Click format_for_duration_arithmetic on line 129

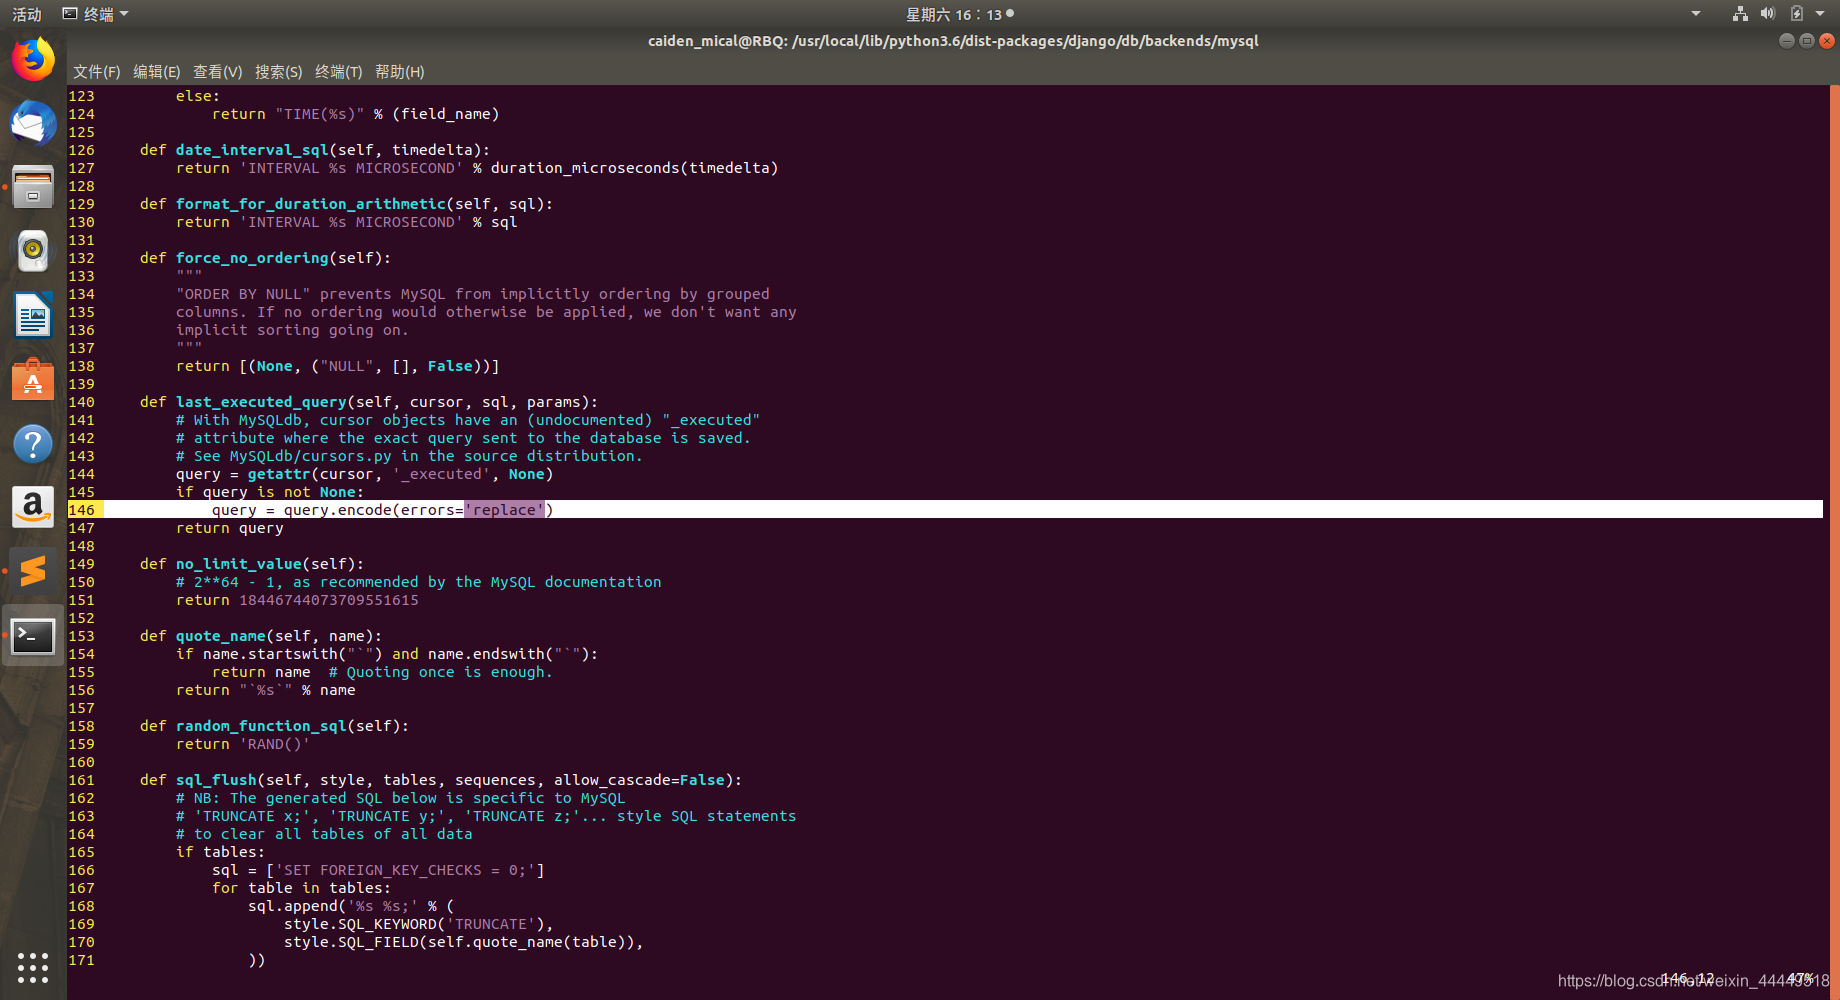click(311, 204)
